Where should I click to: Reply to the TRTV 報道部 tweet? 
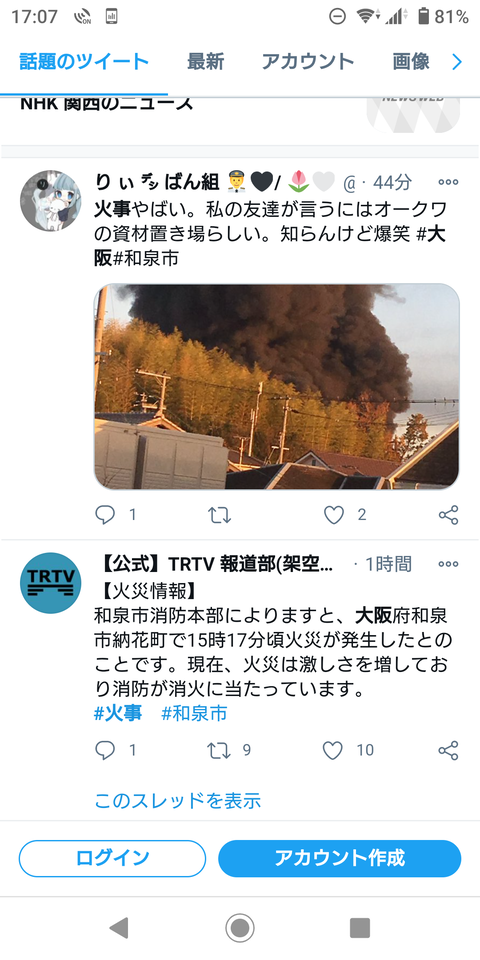coord(105,750)
